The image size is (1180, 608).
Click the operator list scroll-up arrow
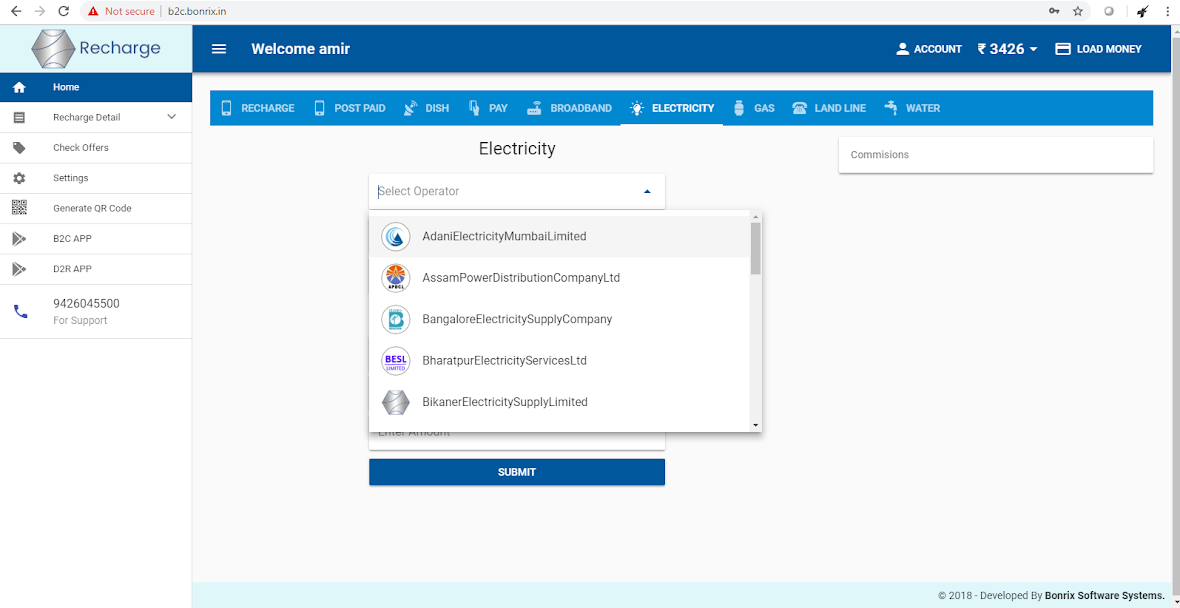[x=756, y=217]
